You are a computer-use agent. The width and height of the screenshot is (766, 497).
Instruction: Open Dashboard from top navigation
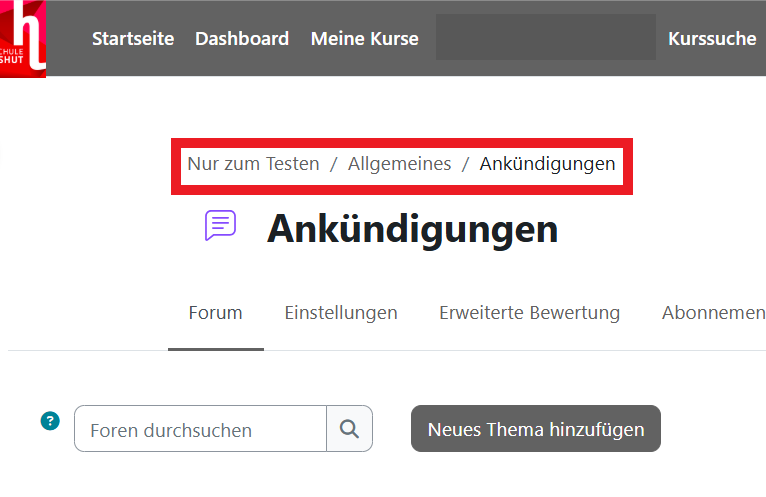(242, 39)
